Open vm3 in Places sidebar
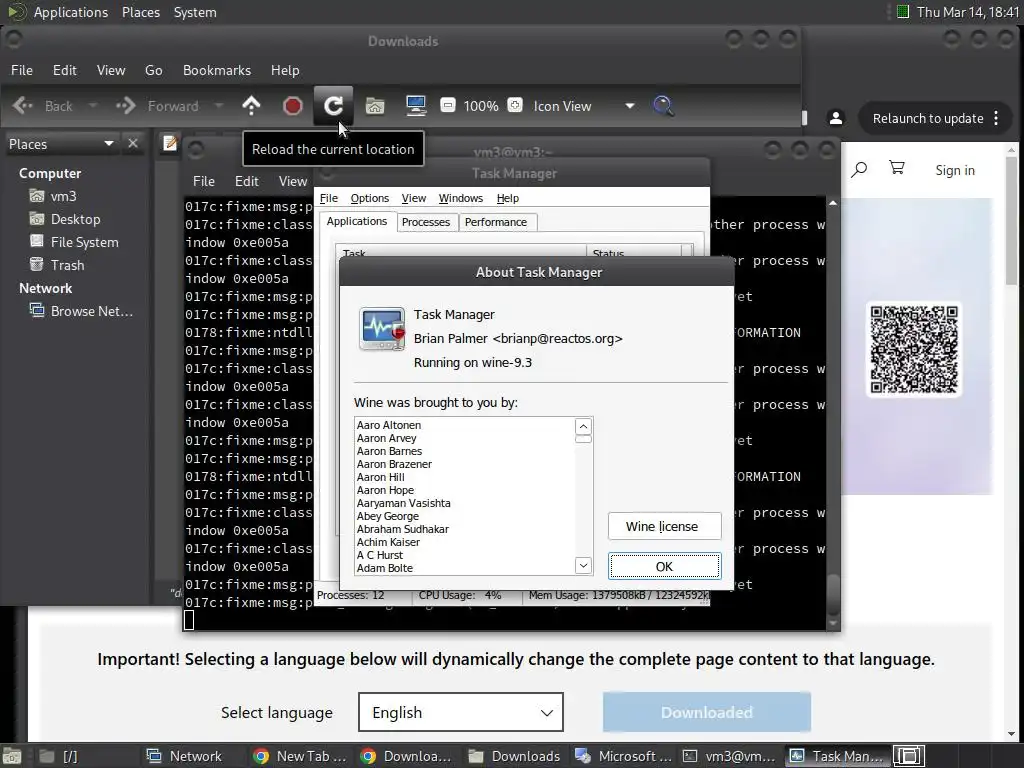The height and width of the screenshot is (768, 1024). coord(63,196)
